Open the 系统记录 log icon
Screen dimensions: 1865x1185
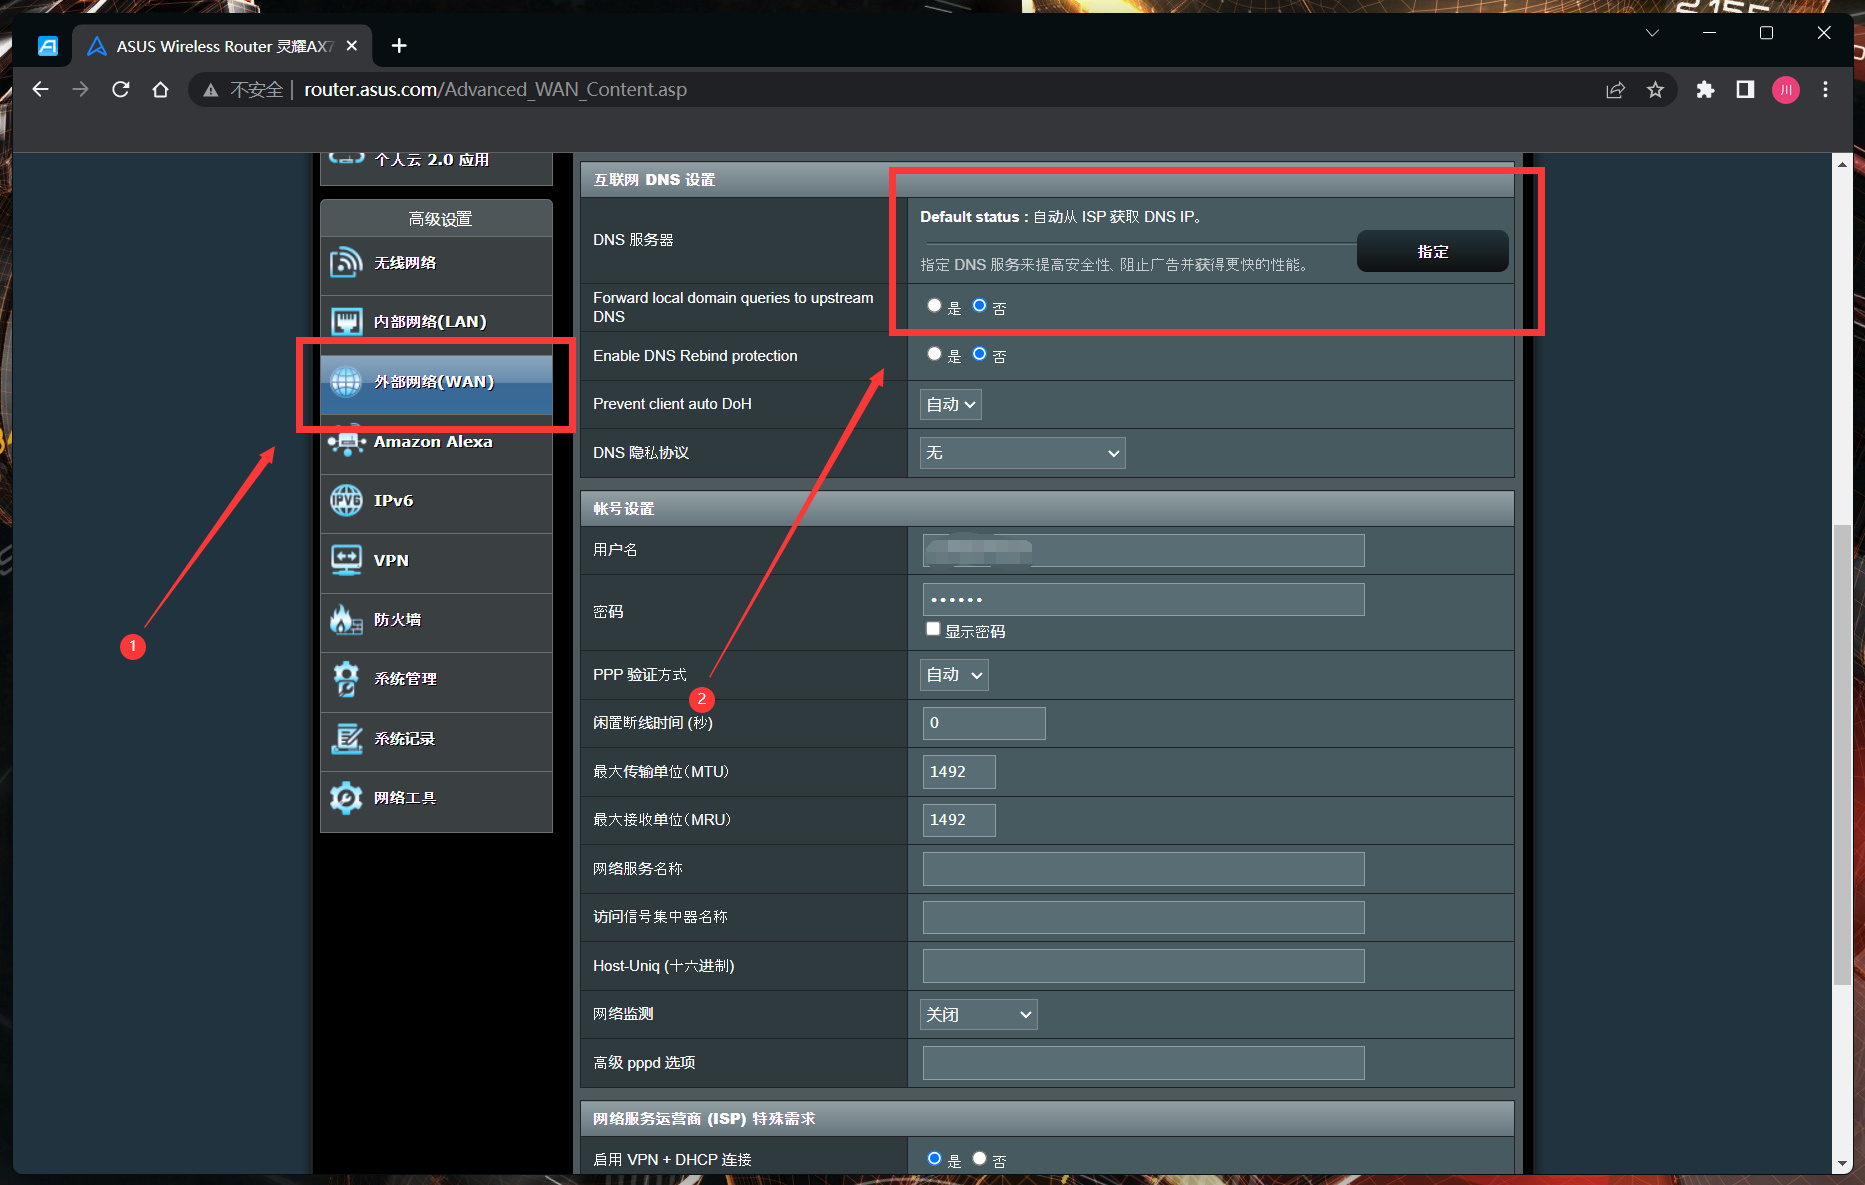point(346,738)
